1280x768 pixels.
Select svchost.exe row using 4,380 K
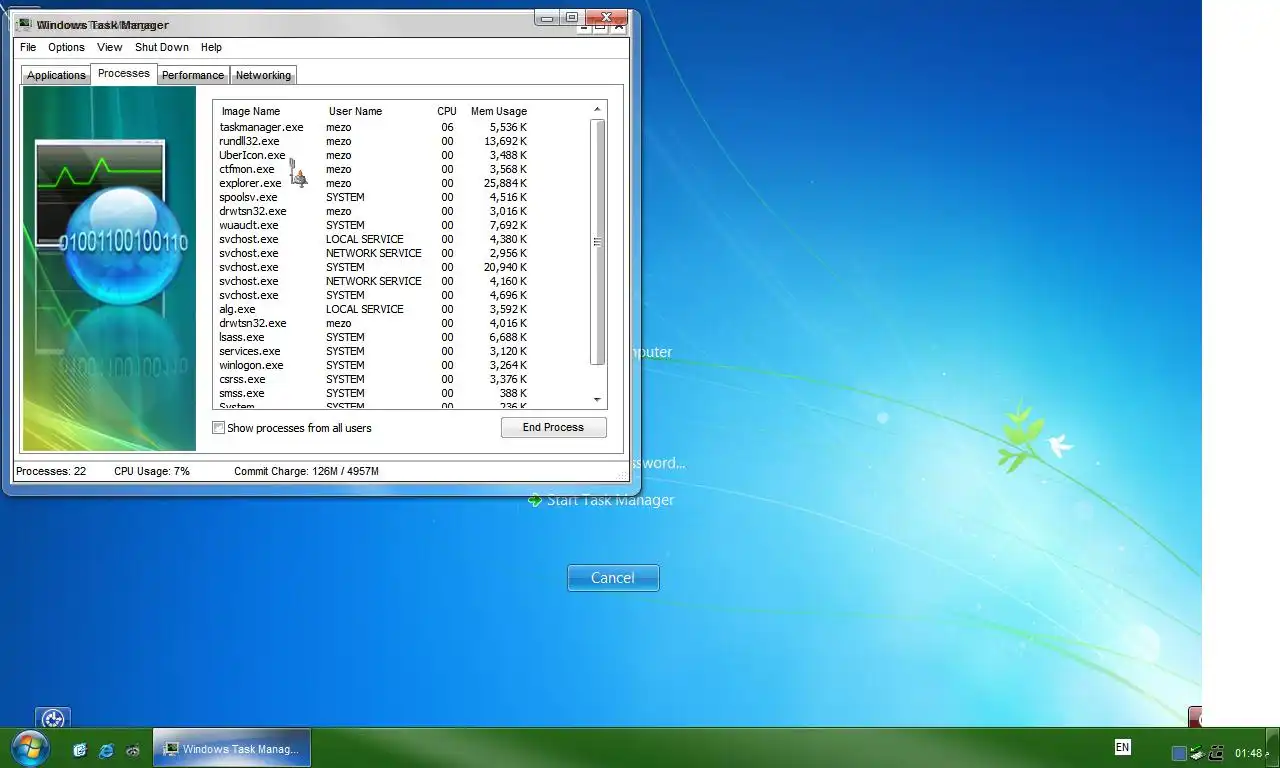pyautogui.click(x=373, y=239)
